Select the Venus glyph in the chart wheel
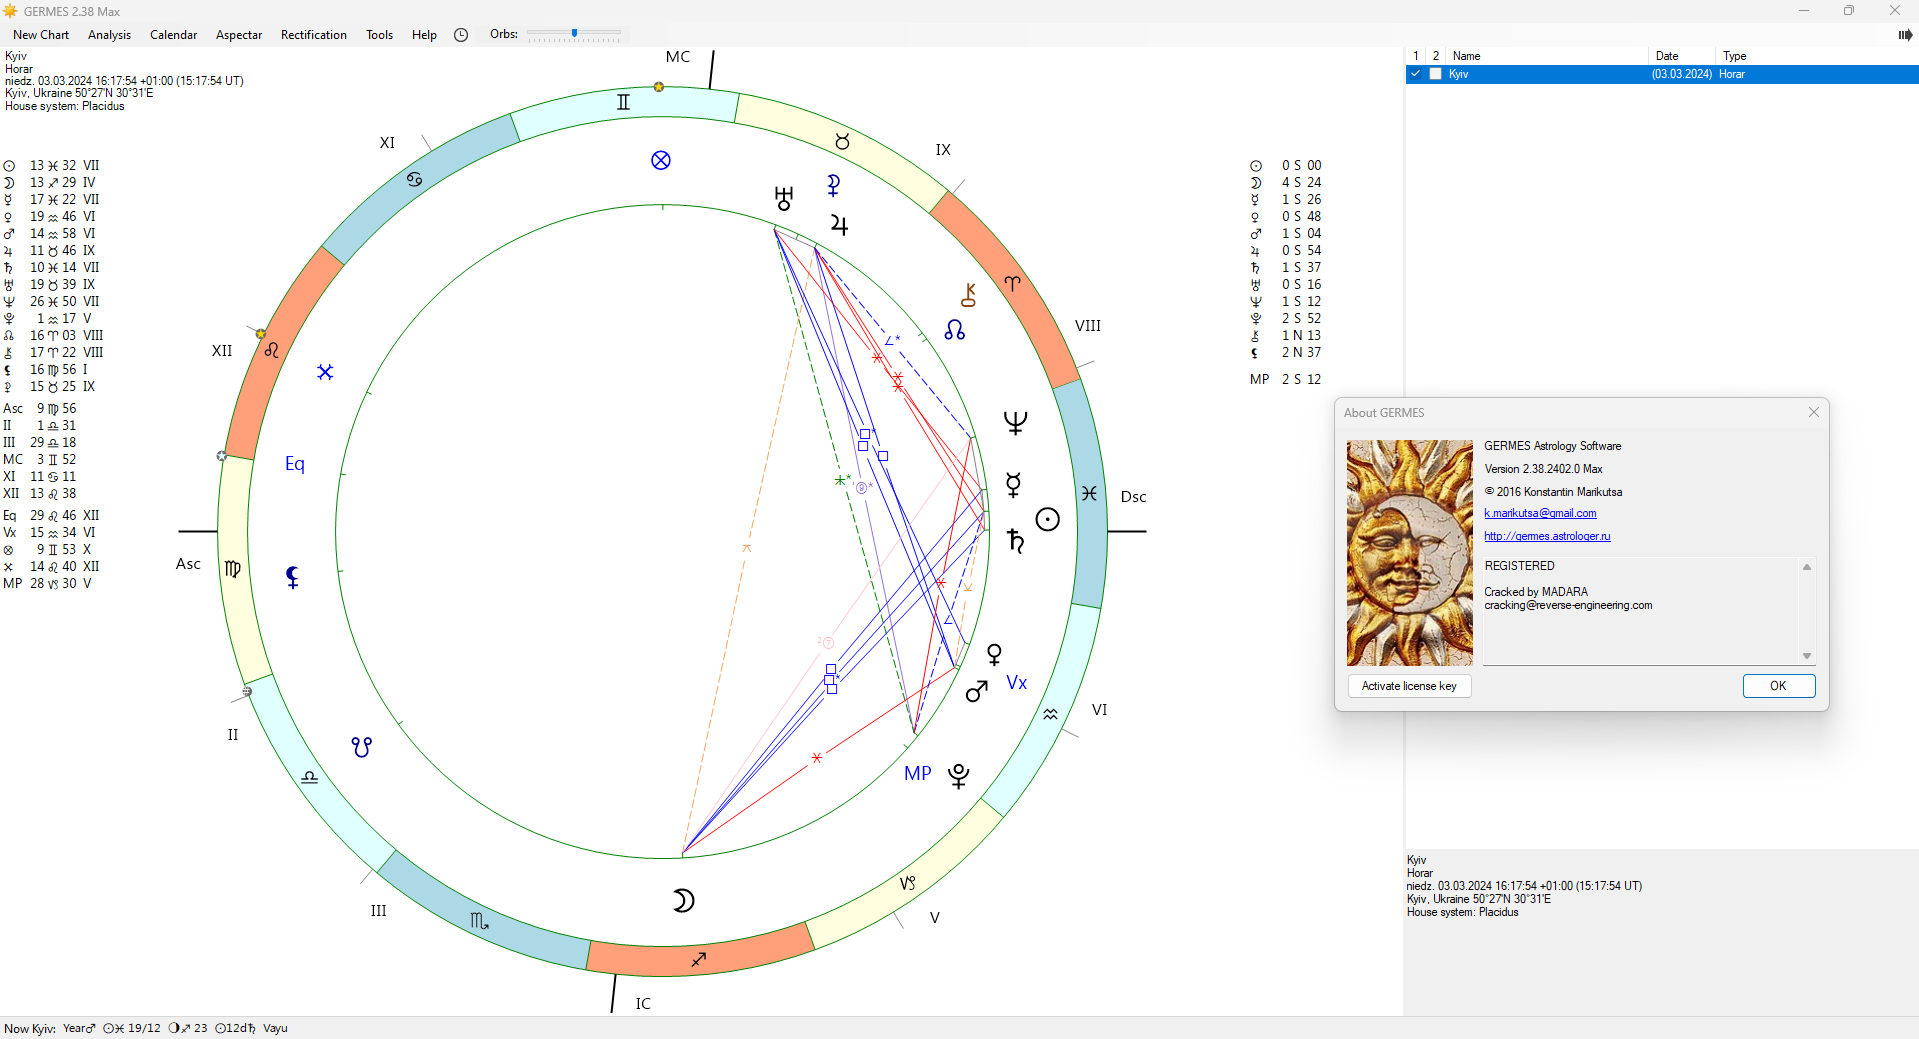 (994, 655)
